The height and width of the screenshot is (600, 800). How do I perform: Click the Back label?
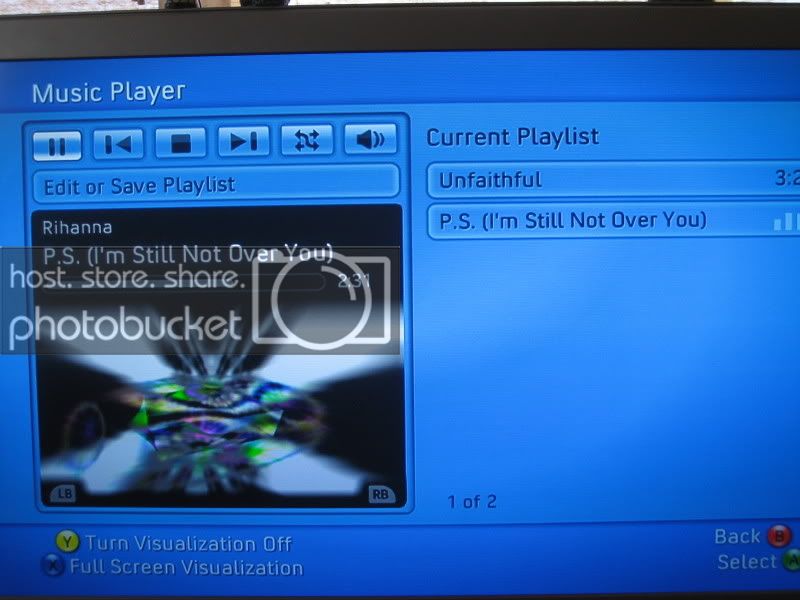click(737, 537)
